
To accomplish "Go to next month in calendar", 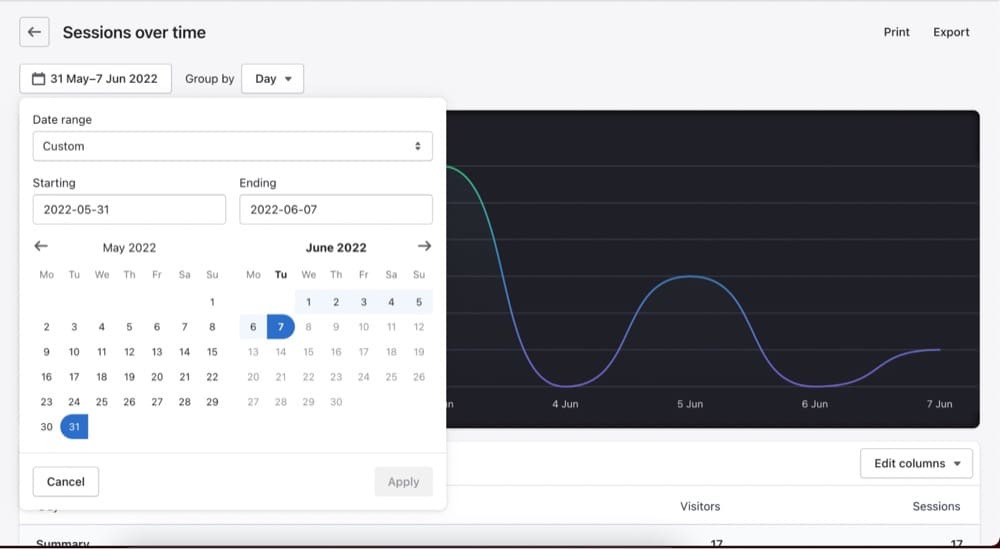I will point(424,246).
